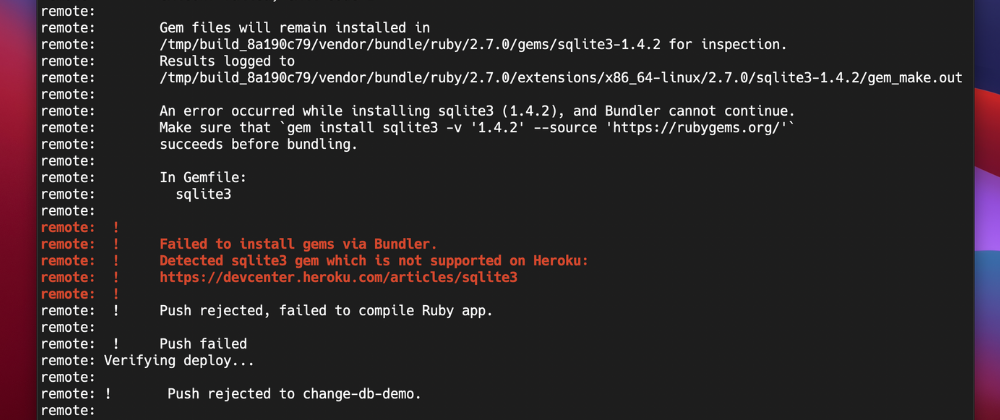
Task: Click the exclamation mark before "Push rejected to"
Action: pyautogui.click(x=108, y=394)
